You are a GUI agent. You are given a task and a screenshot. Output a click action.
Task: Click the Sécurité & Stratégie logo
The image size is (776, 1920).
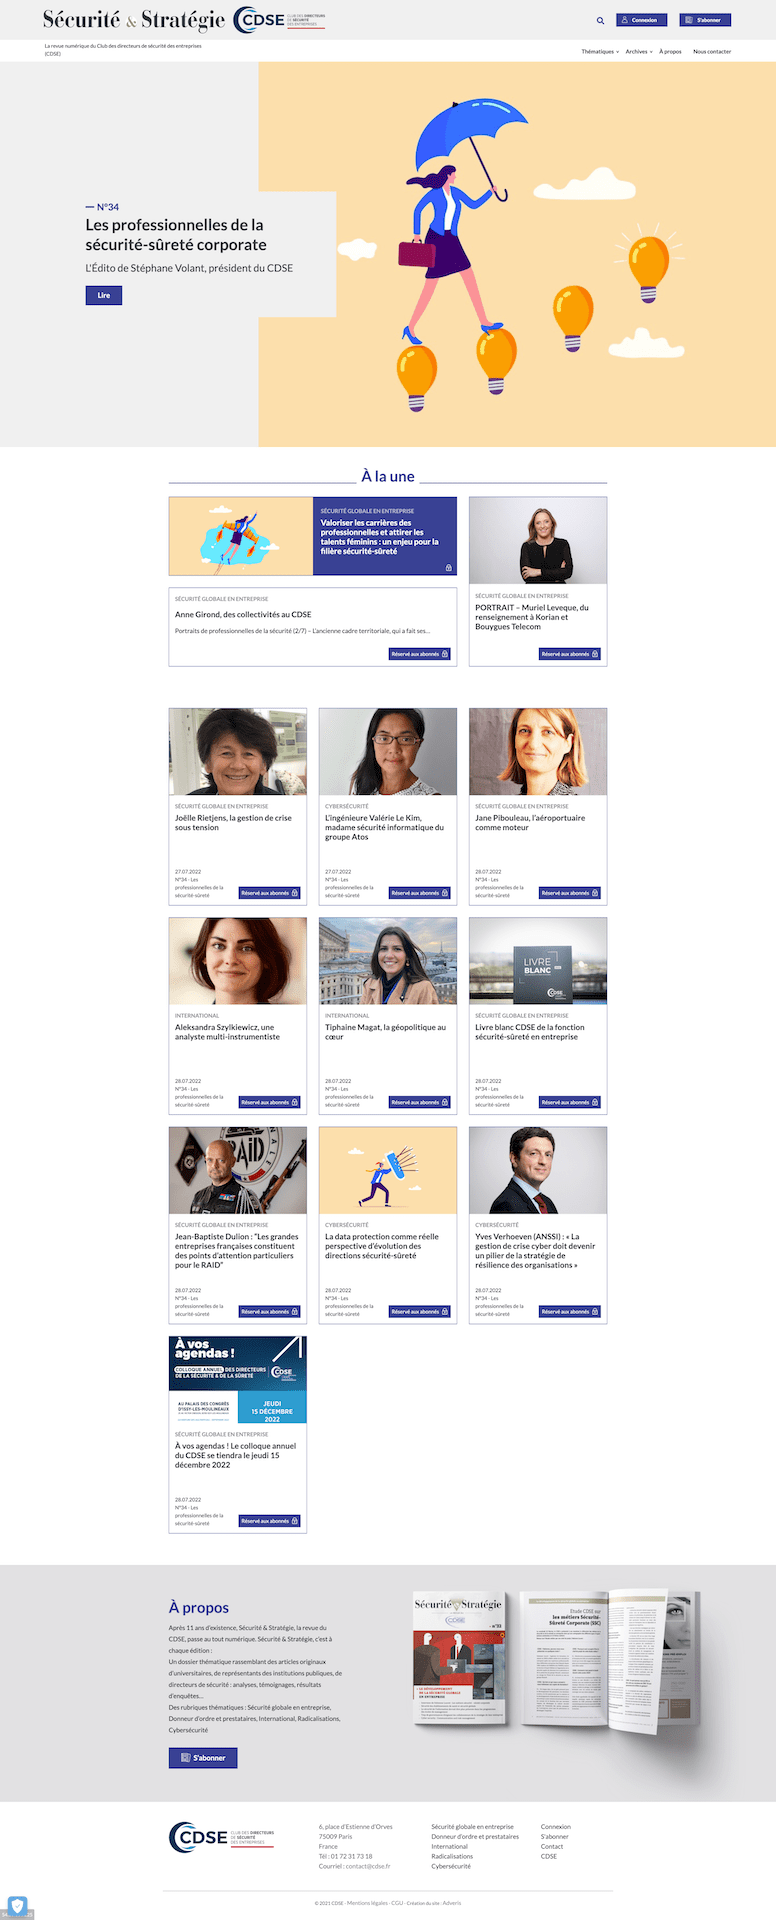point(134,20)
